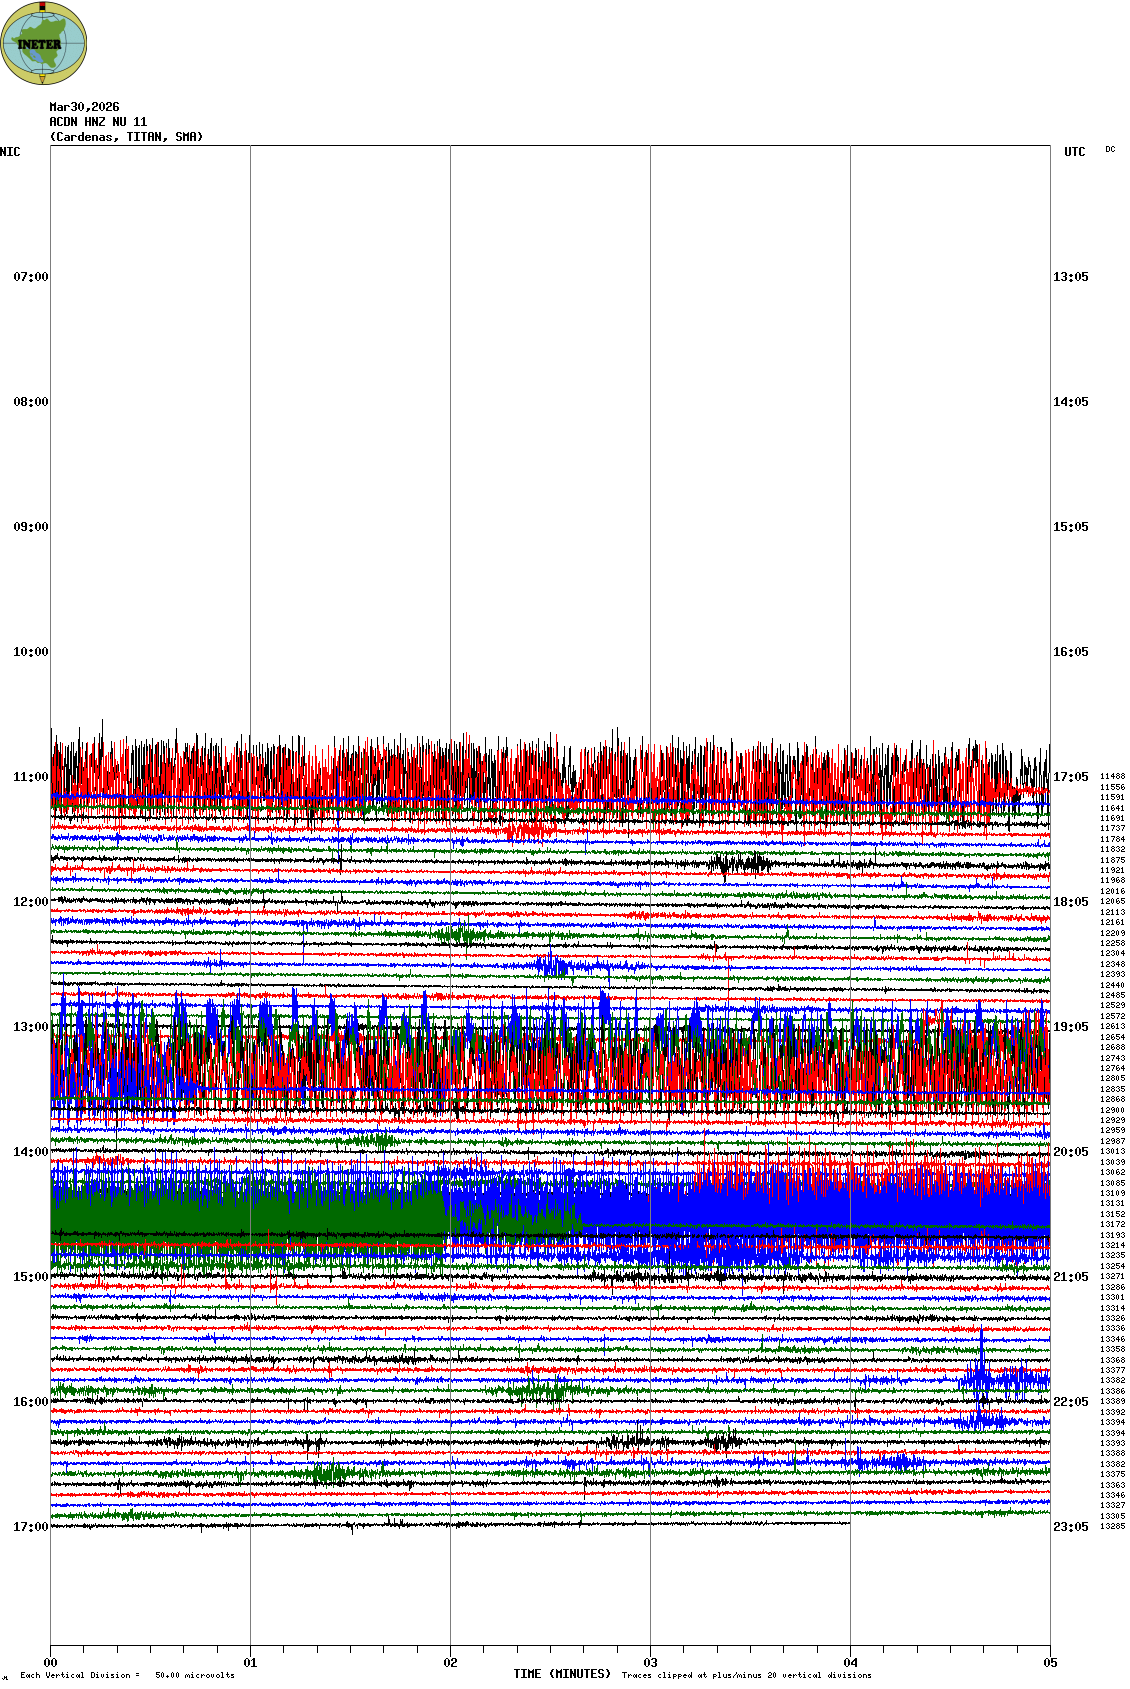The width and height of the screenshot is (1130, 1689).
Task: Select the ACDN HNZ NU 11 station text
Action: coord(98,122)
